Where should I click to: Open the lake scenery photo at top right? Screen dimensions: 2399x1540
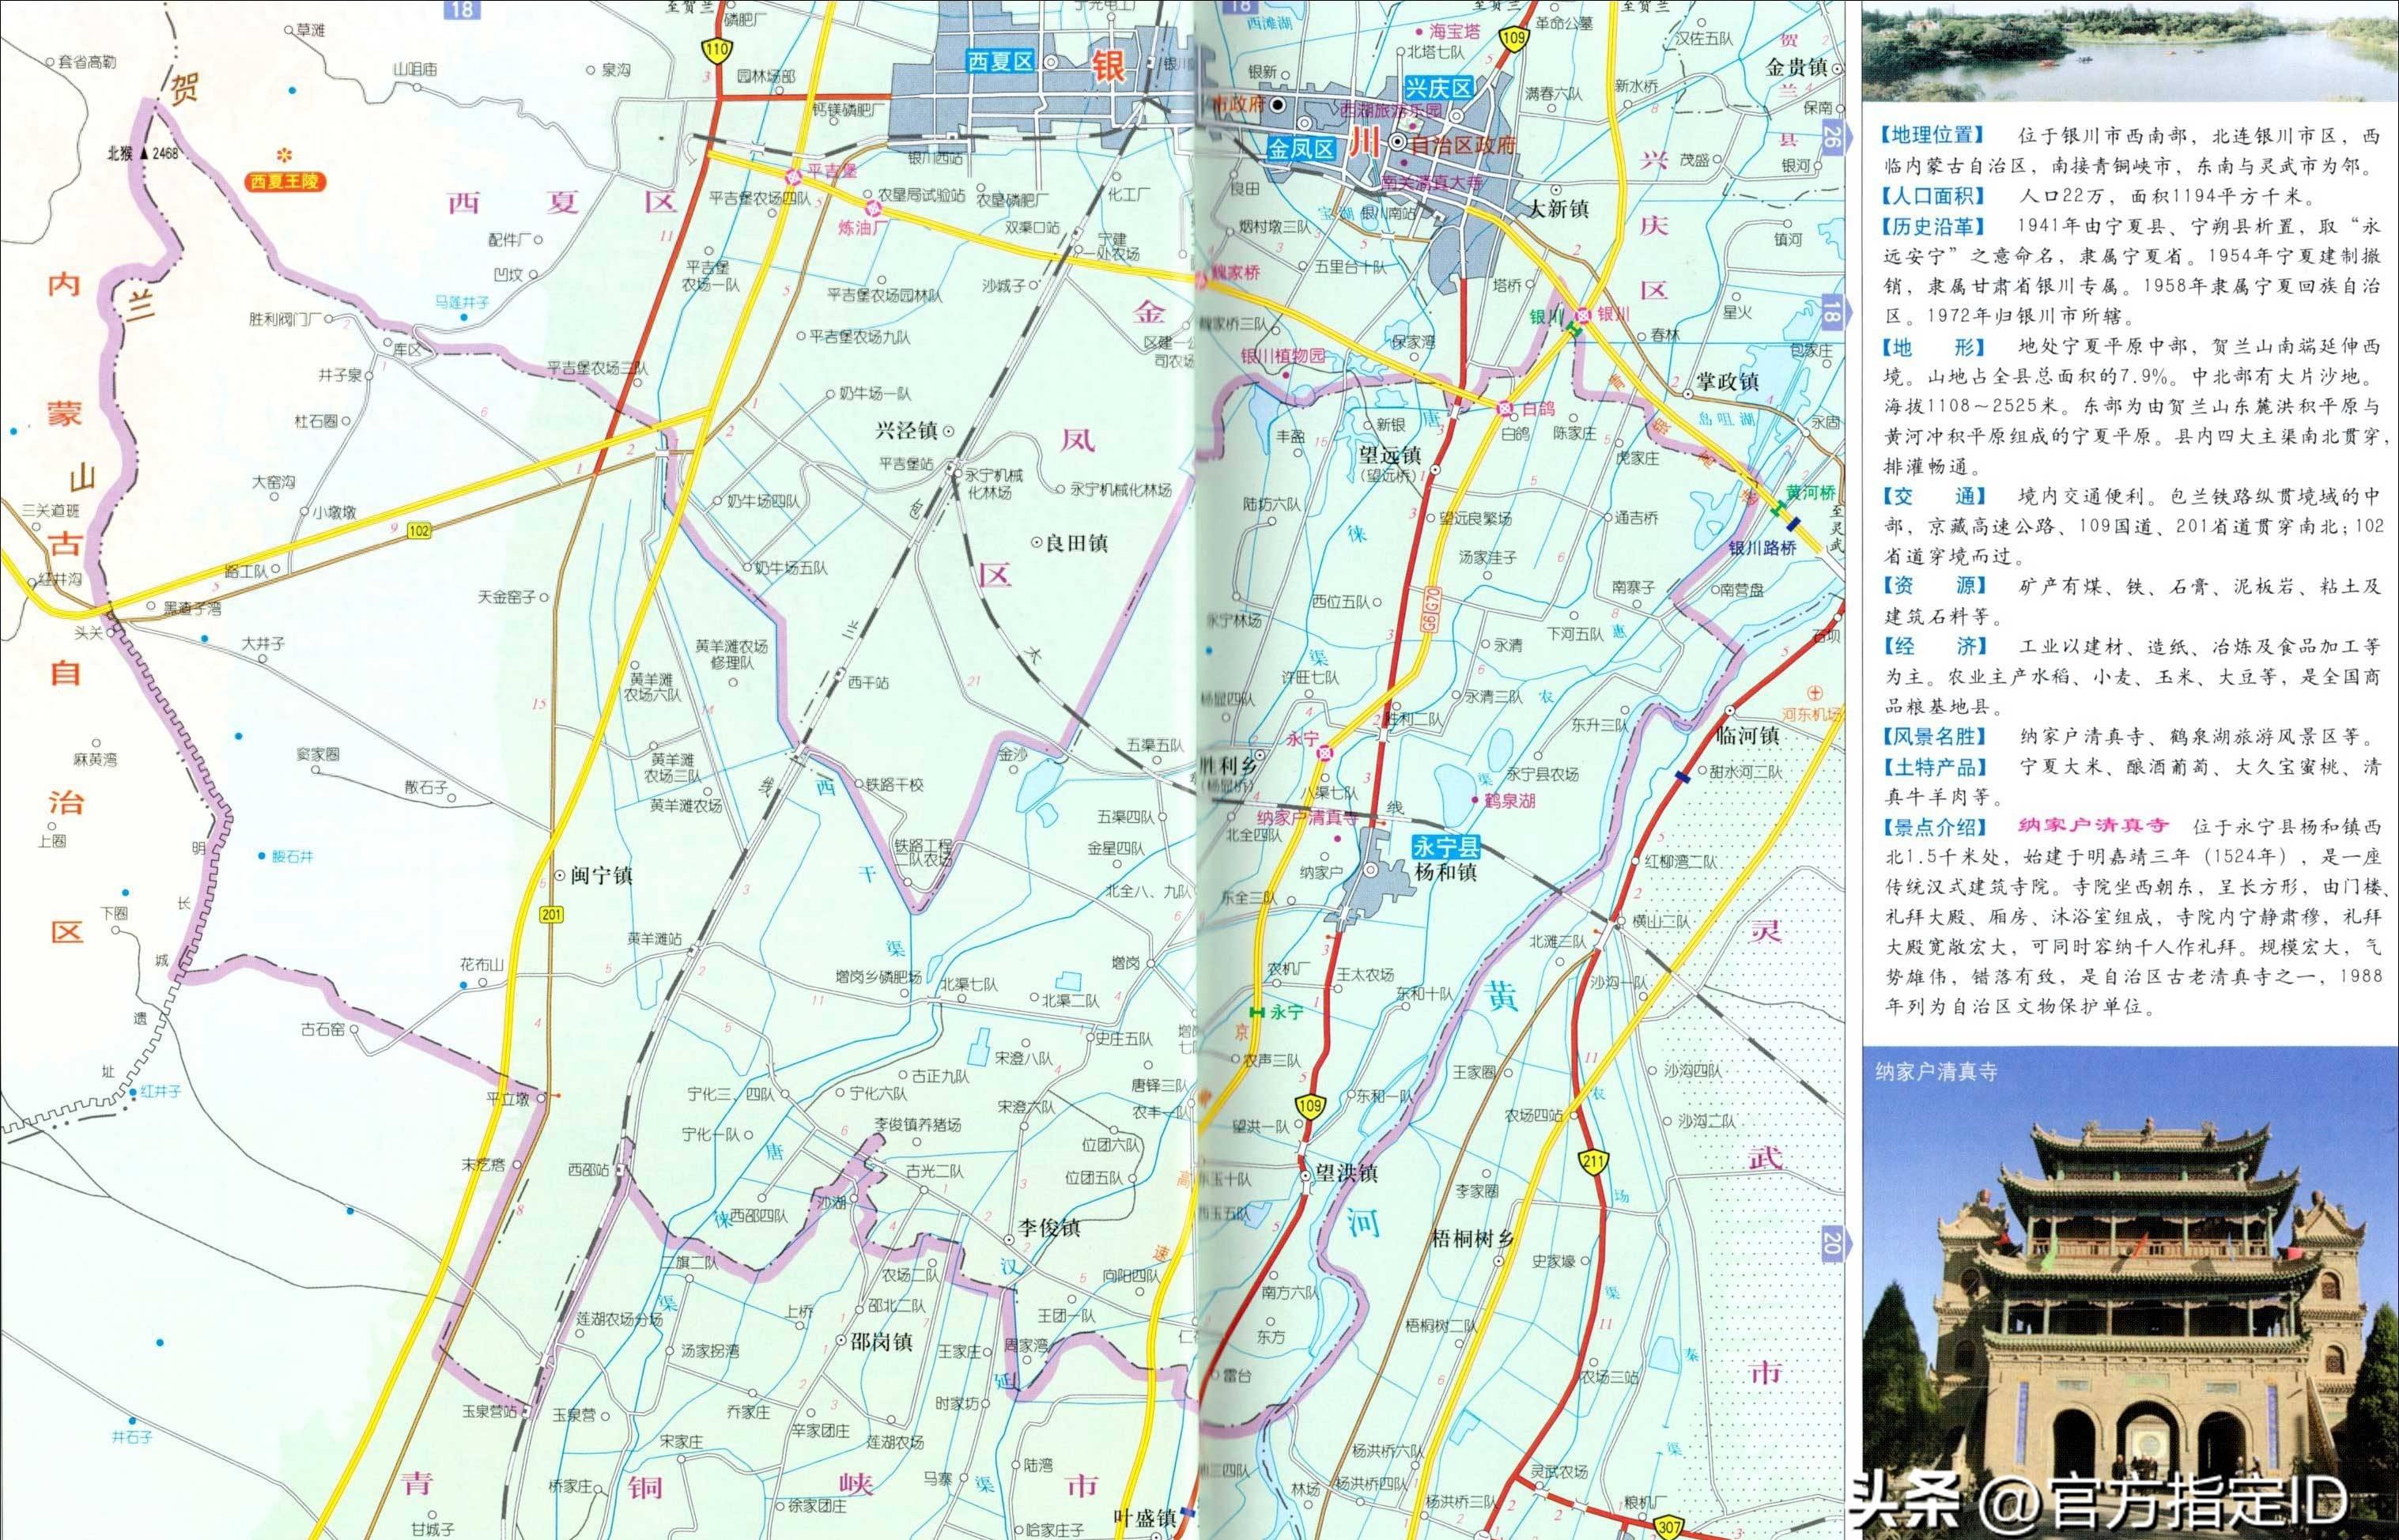point(2130,50)
